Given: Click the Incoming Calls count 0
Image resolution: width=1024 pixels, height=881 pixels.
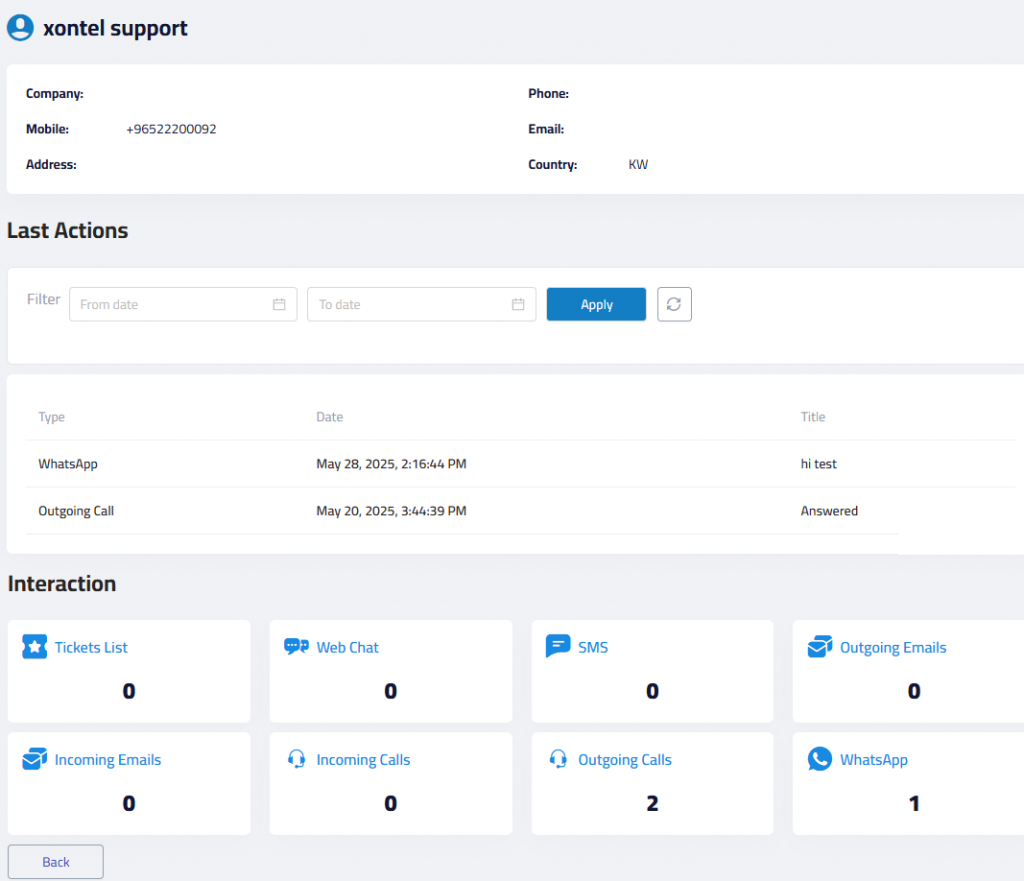Looking at the screenshot, I should pos(391,803).
